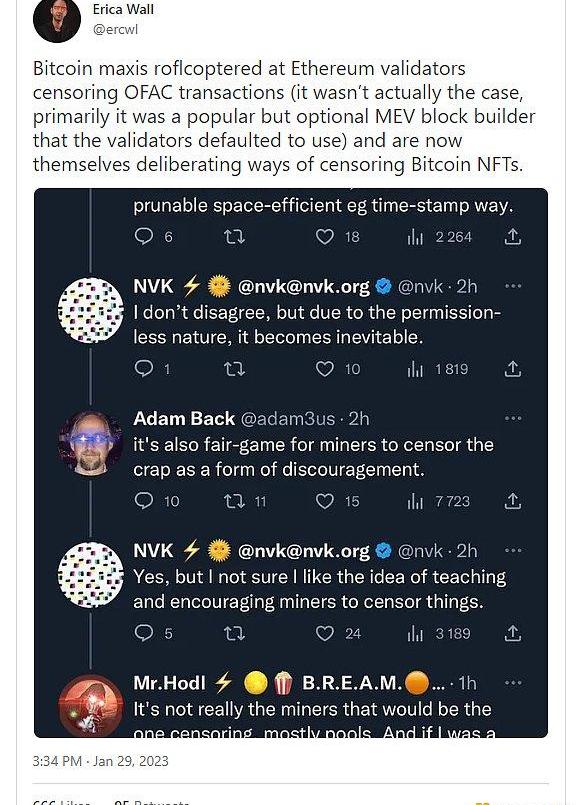Open Adam Back's laser-eyes avatar
The height and width of the screenshot is (805, 582).
click(91, 443)
